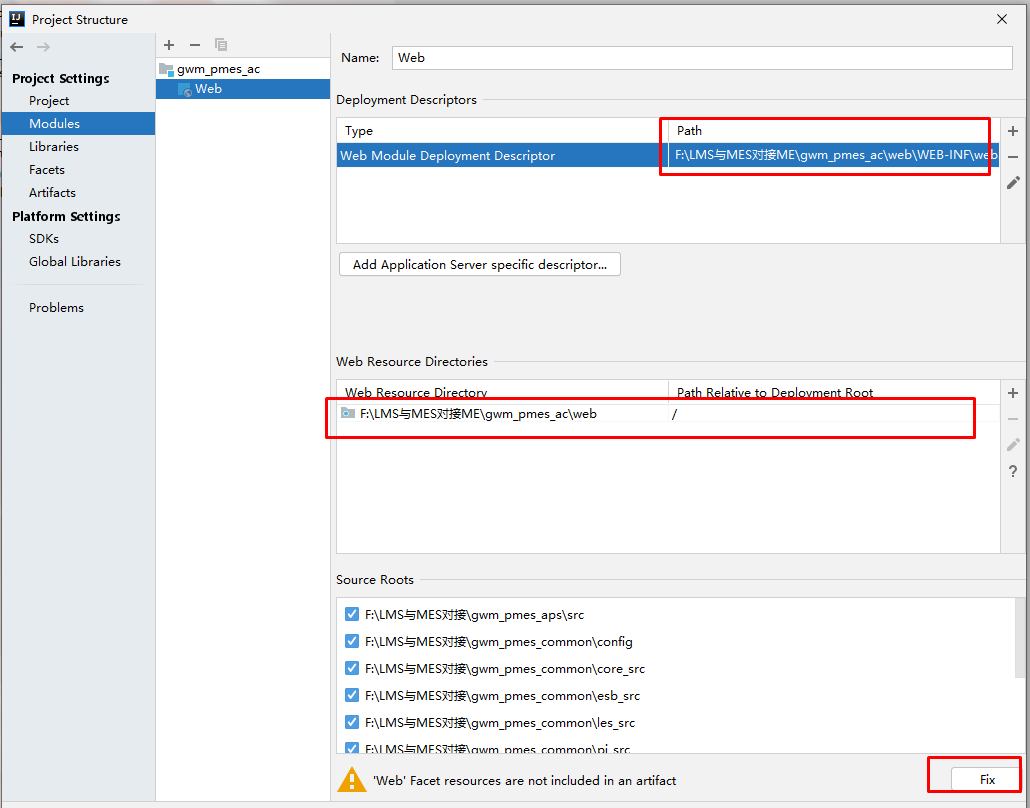Screen dimensions: 1030x808
Task: Add a deployment descriptor with plus icon
Action: [1013, 131]
